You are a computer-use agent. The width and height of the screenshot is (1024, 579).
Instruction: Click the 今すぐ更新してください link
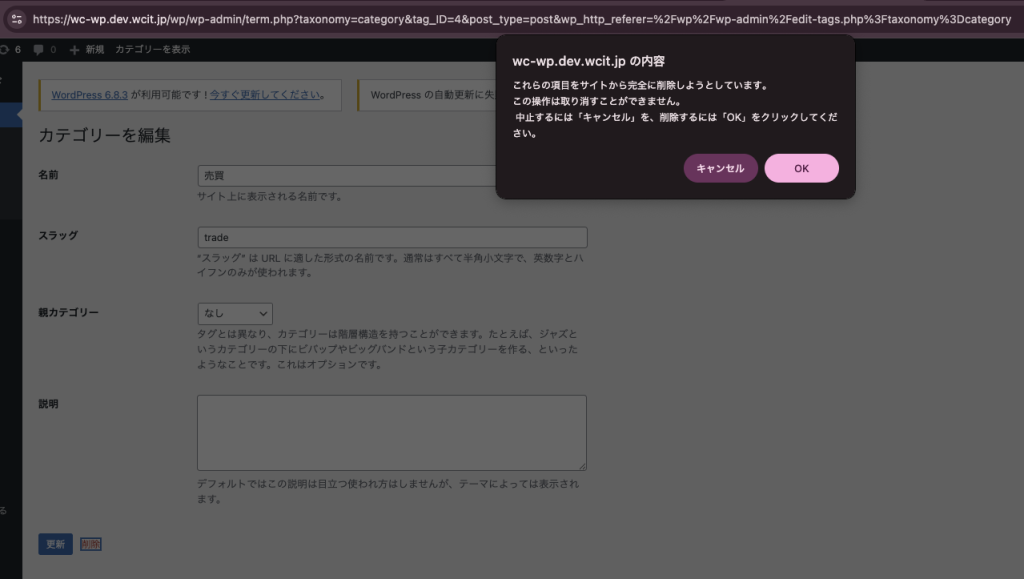point(265,95)
